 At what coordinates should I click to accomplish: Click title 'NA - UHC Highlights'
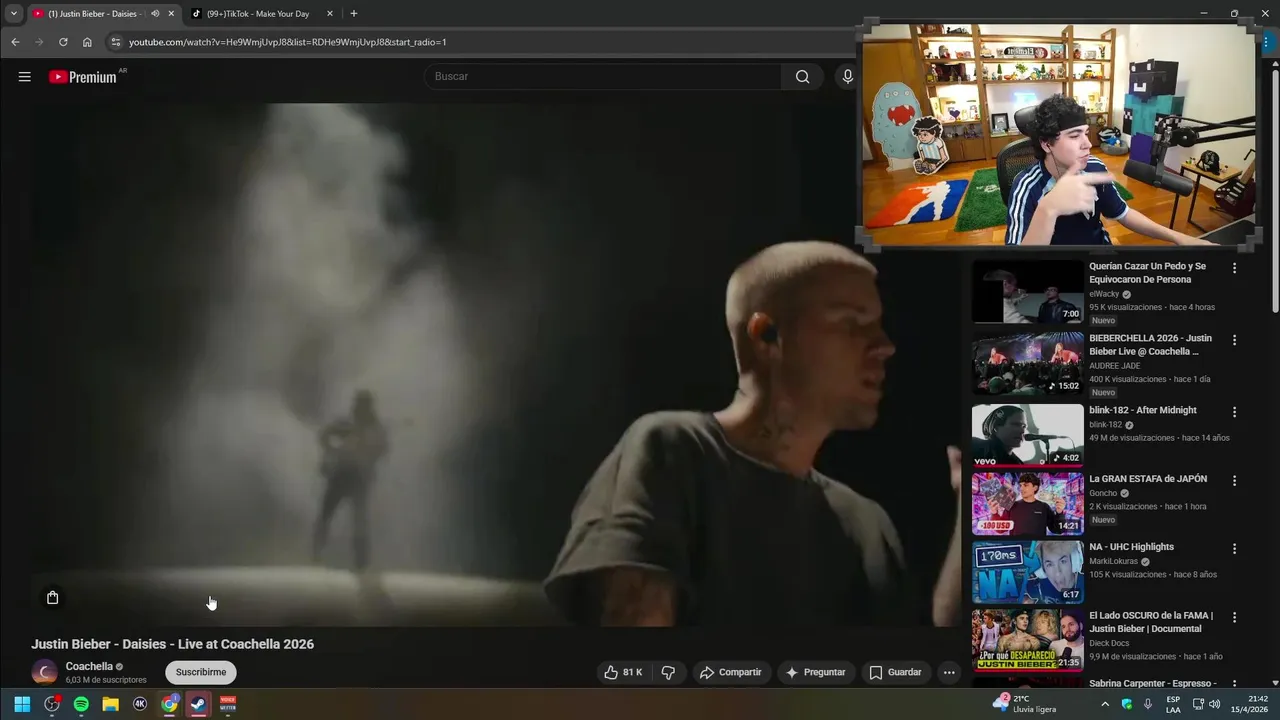point(1131,547)
